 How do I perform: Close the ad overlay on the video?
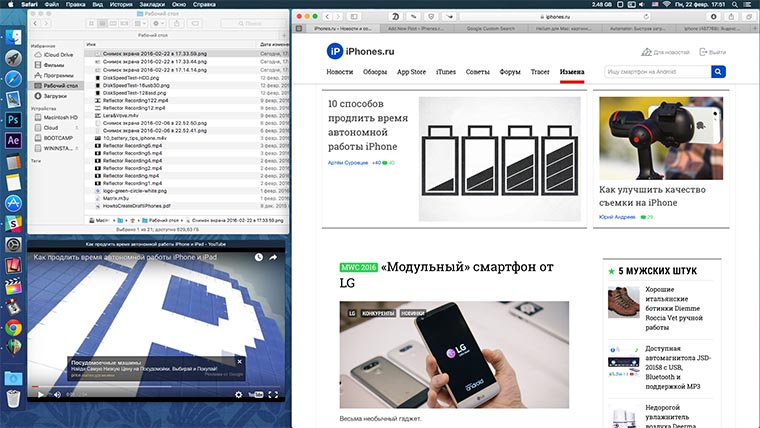coord(239,362)
